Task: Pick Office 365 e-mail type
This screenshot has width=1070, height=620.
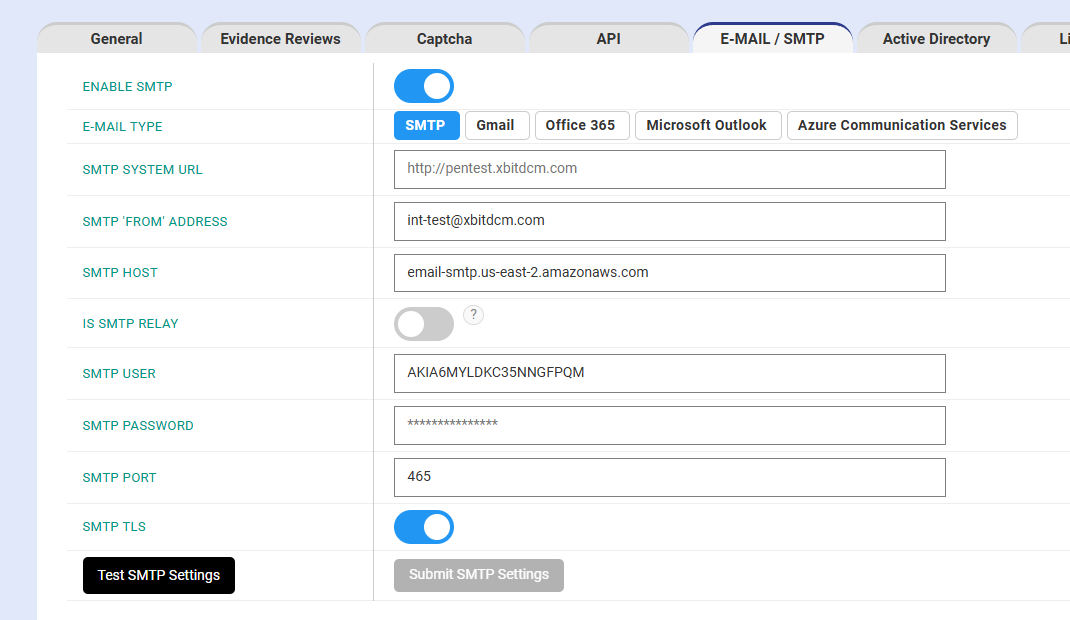Action: [580, 125]
